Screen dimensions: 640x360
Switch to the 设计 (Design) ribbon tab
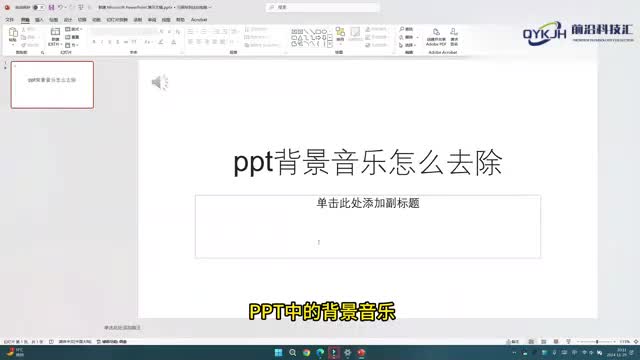click(x=68, y=20)
